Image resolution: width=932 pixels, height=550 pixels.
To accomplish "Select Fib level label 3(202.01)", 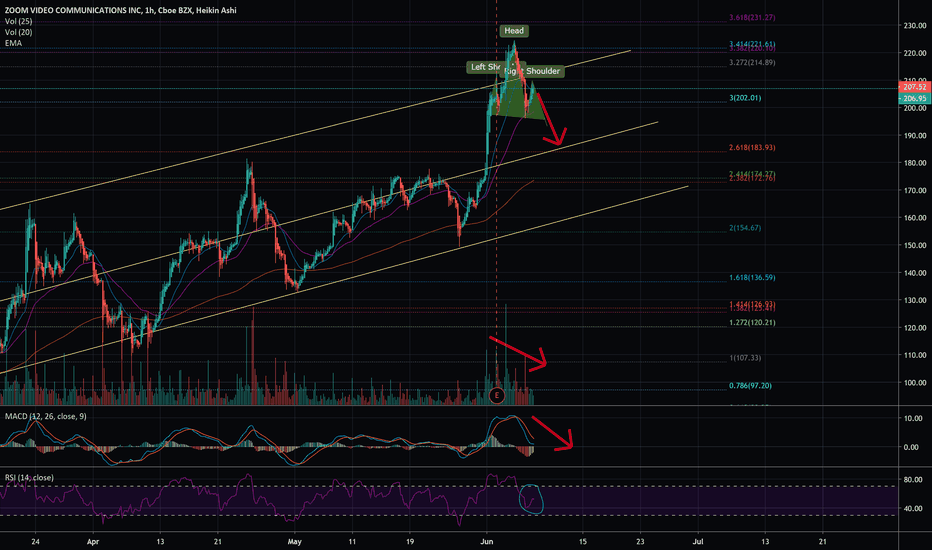I will pyautogui.click(x=745, y=98).
